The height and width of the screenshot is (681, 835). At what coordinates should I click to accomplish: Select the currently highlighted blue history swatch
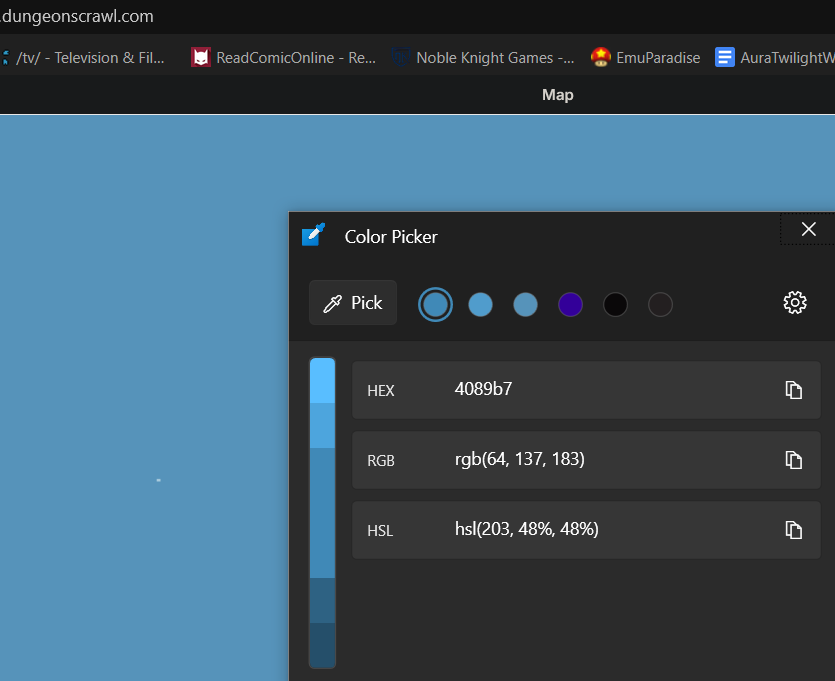click(435, 305)
